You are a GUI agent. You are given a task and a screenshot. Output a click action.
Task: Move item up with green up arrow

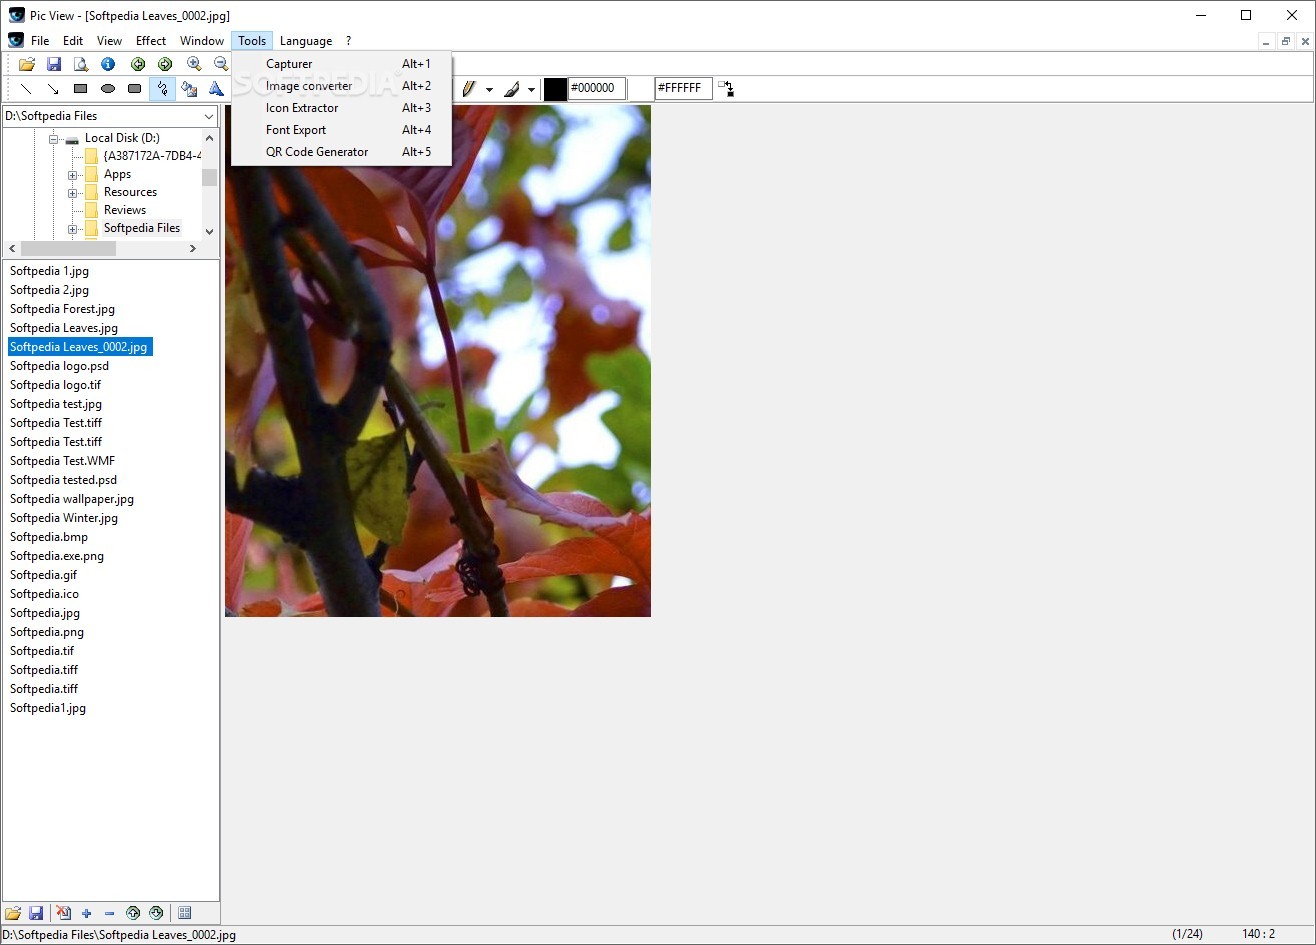coord(133,913)
